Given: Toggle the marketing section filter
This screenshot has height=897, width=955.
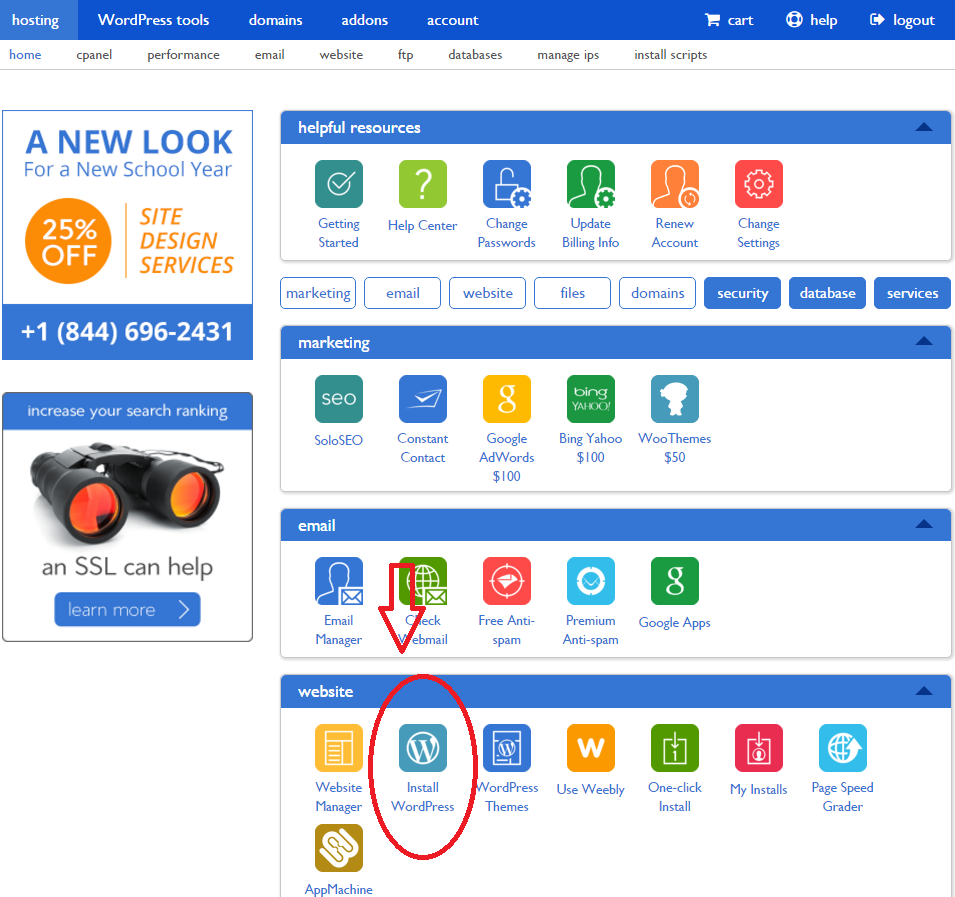Looking at the screenshot, I should (318, 293).
